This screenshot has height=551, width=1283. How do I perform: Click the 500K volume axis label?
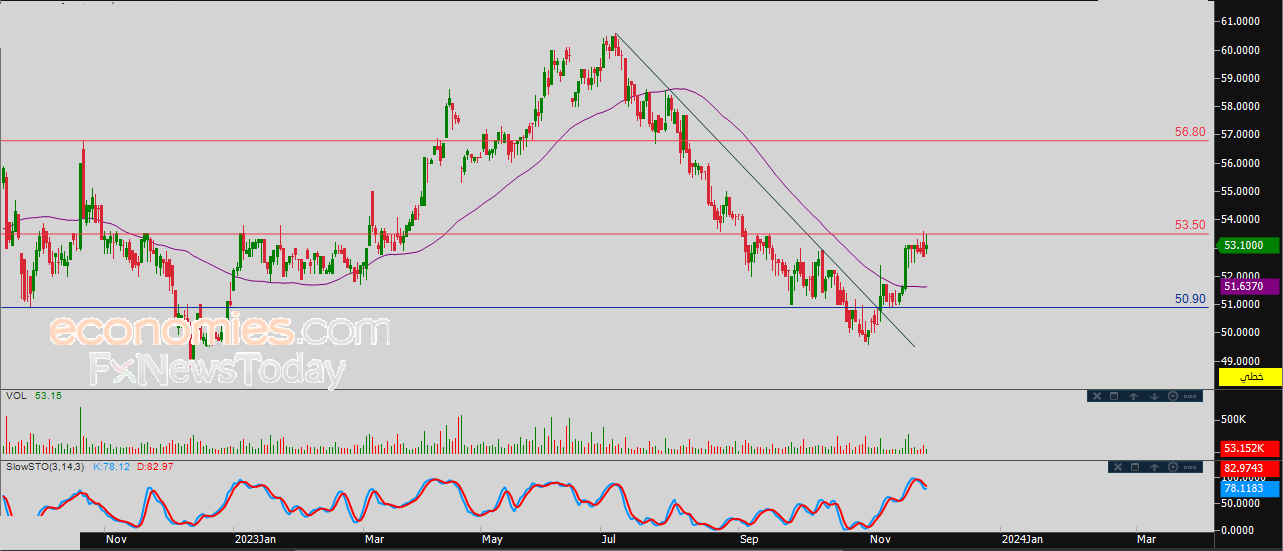tap(1233, 419)
